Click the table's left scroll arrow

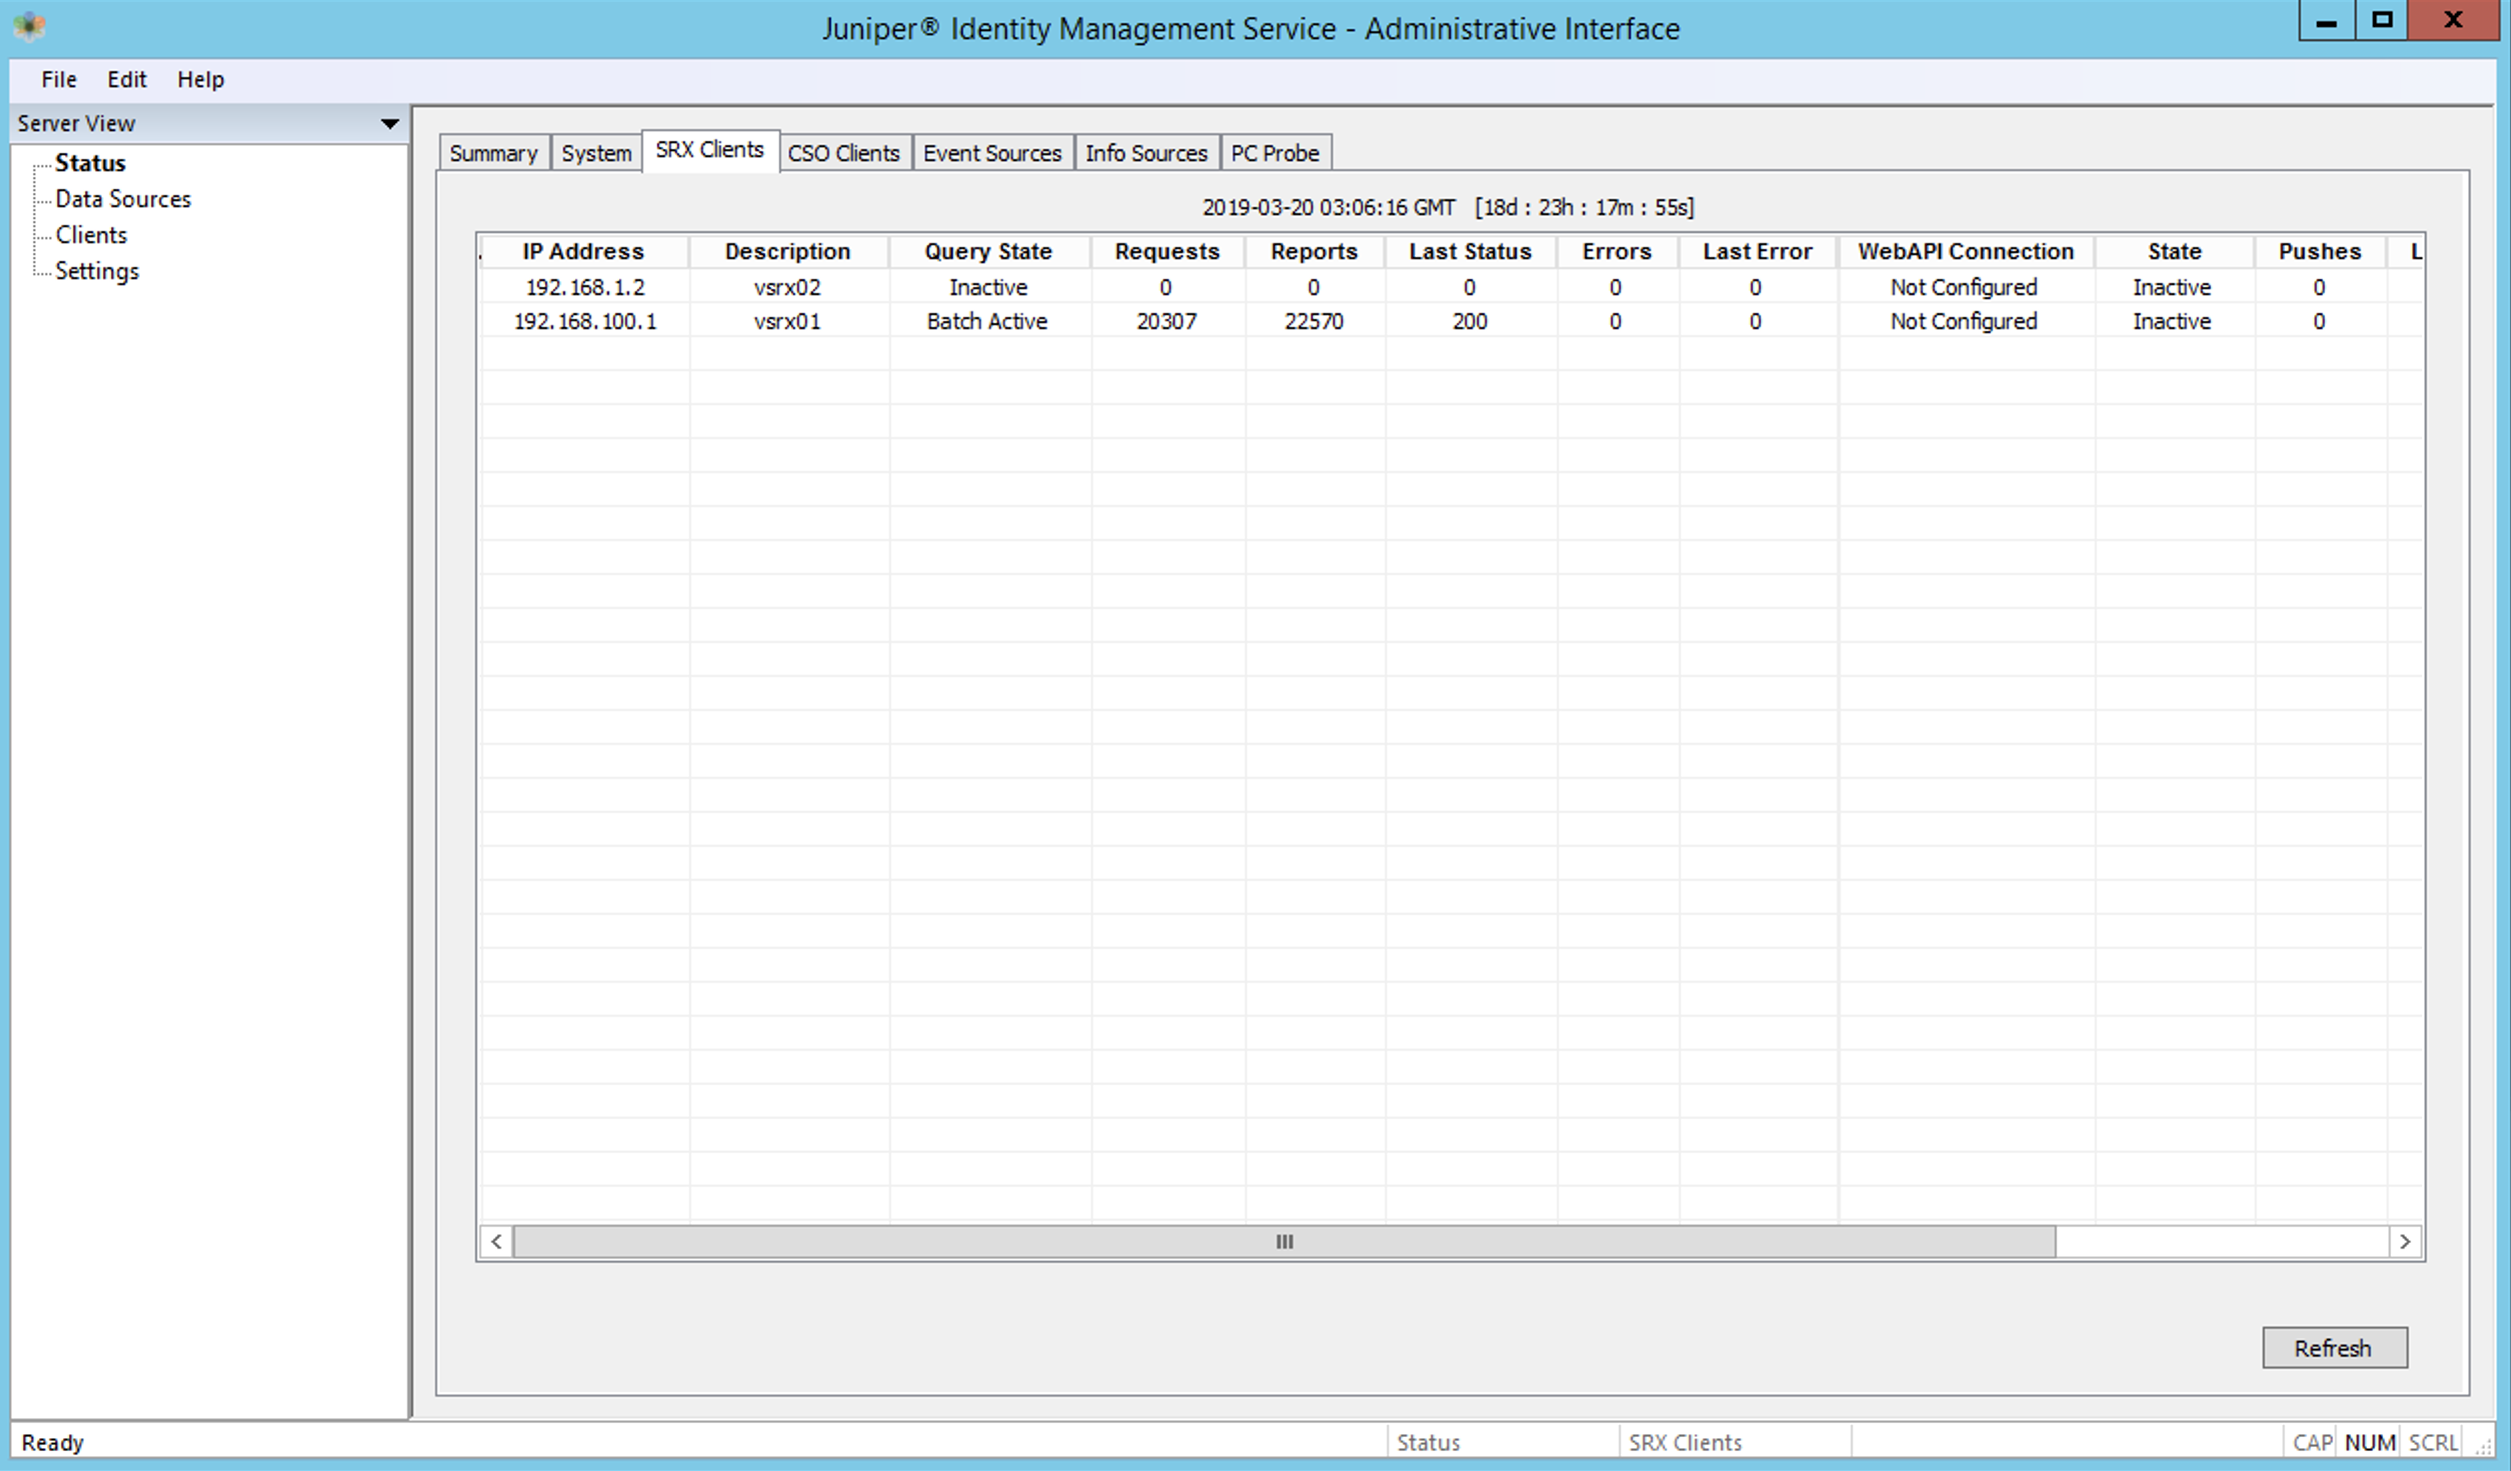pyautogui.click(x=497, y=1242)
